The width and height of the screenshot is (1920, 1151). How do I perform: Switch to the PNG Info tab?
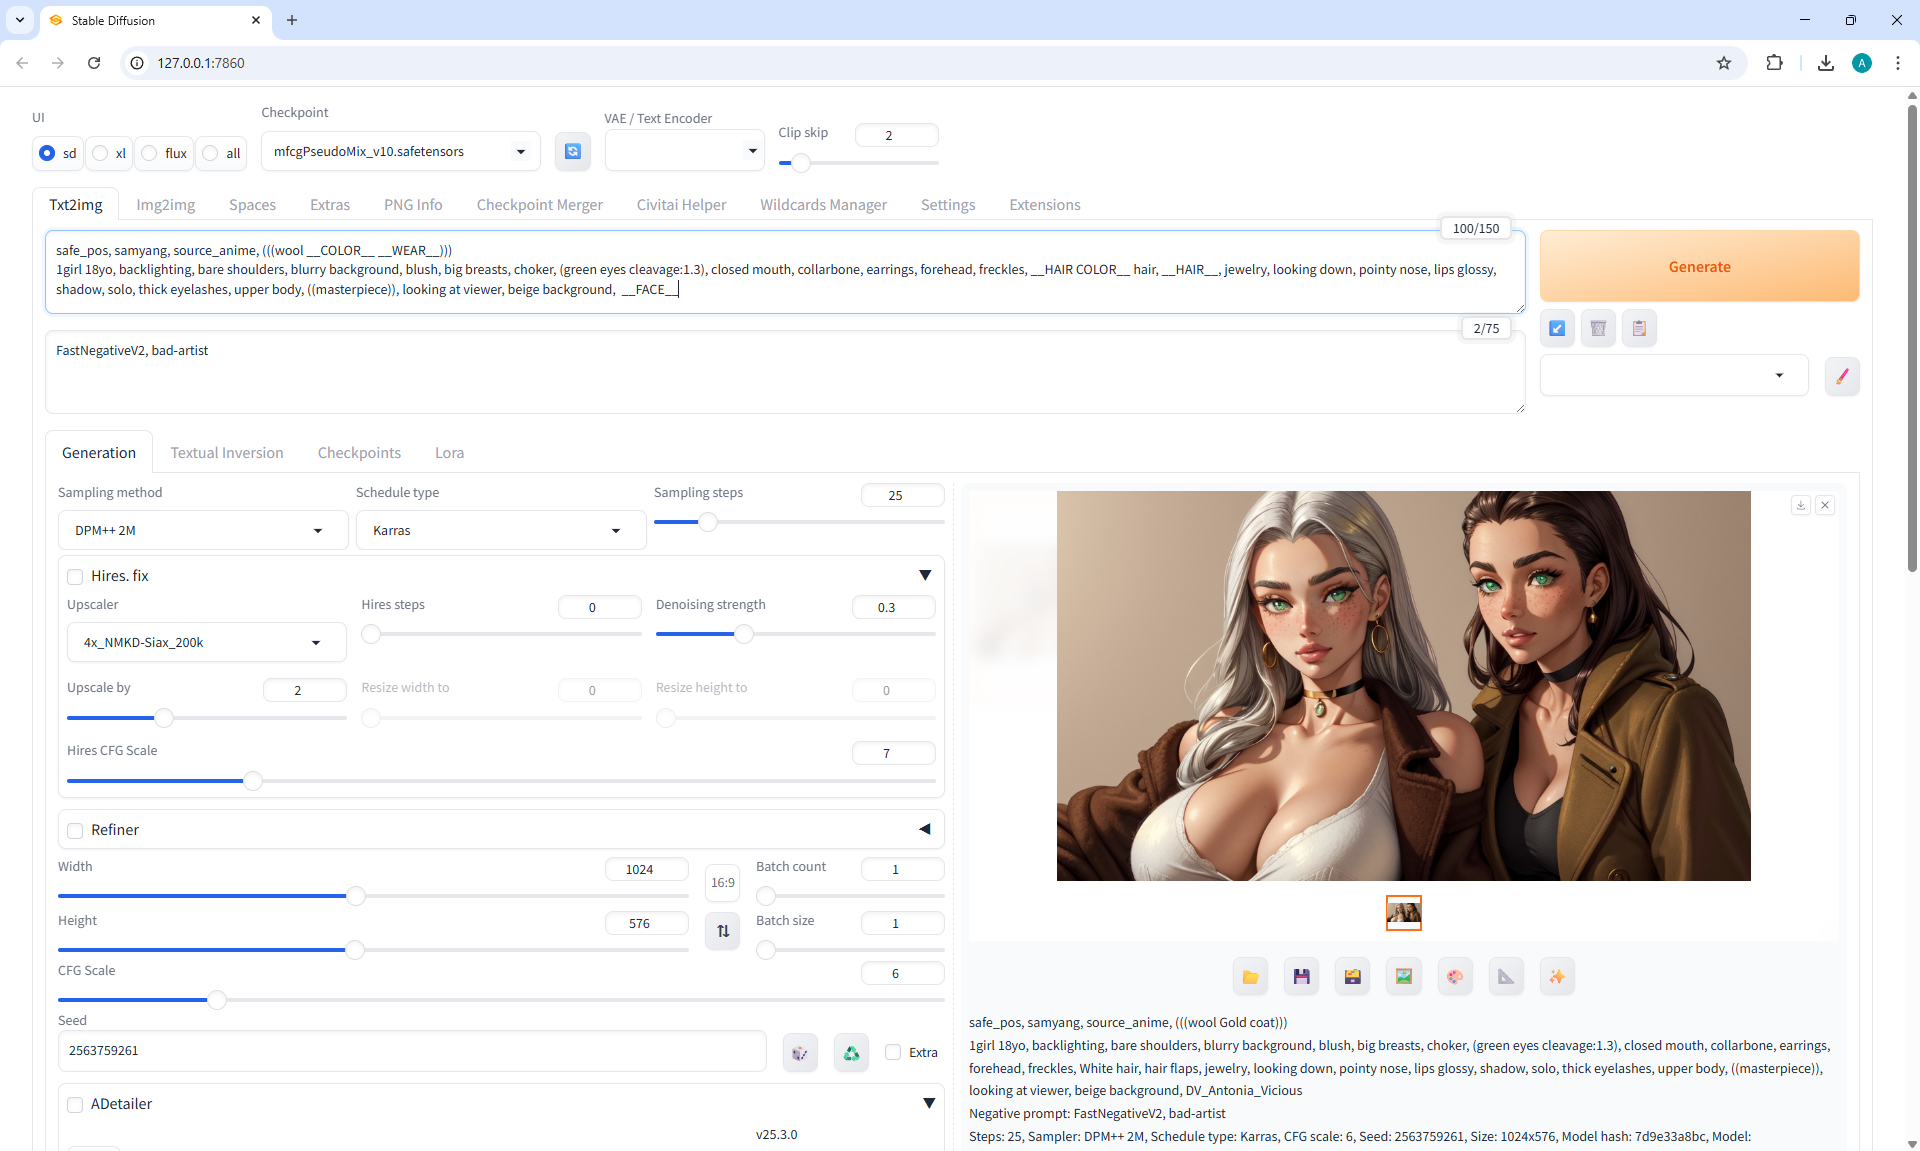click(413, 204)
